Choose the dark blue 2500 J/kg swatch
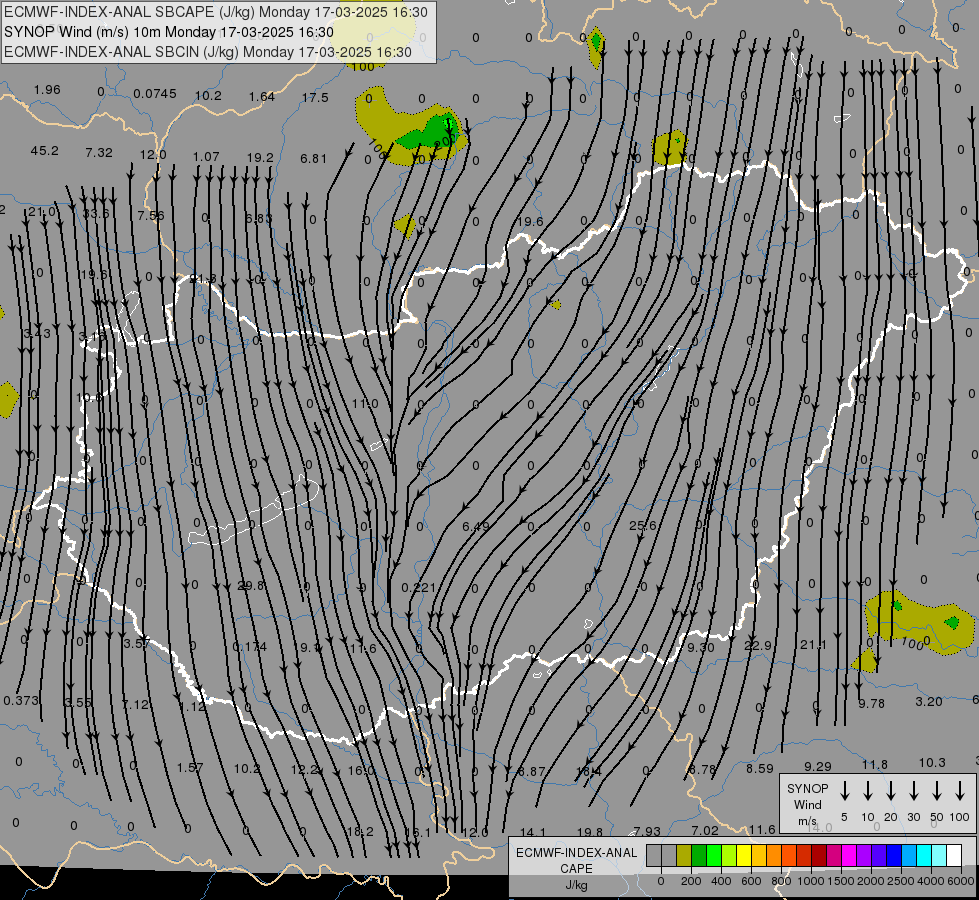Viewport: 979px width, 900px height. (893, 856)
